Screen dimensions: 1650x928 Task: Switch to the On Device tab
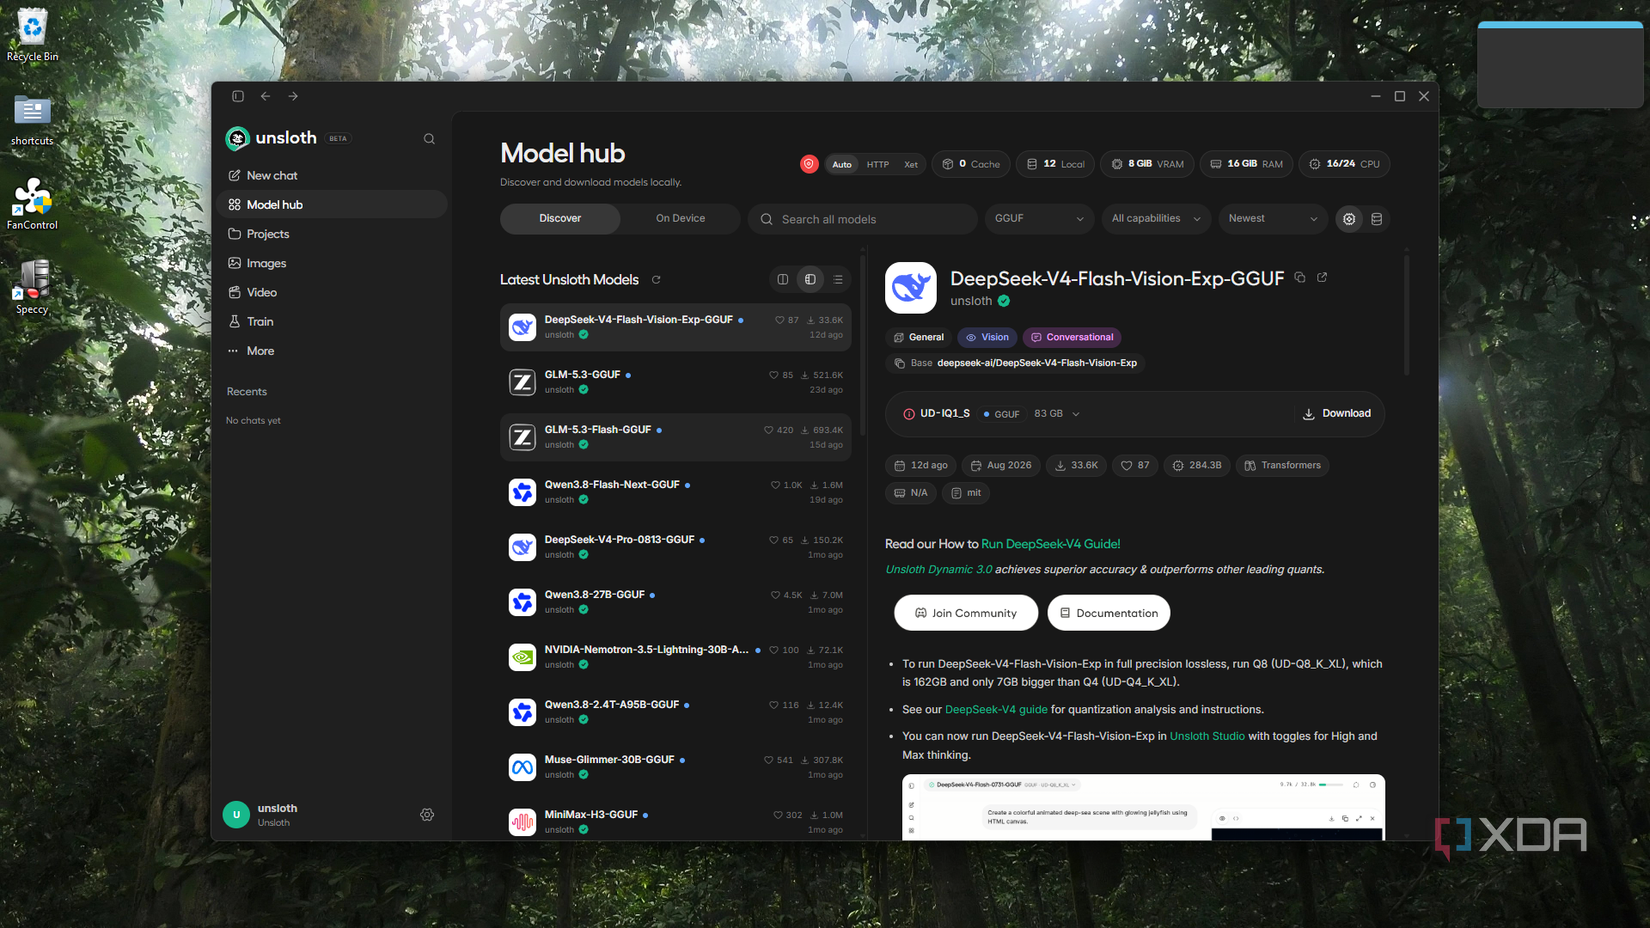point(680,219)
